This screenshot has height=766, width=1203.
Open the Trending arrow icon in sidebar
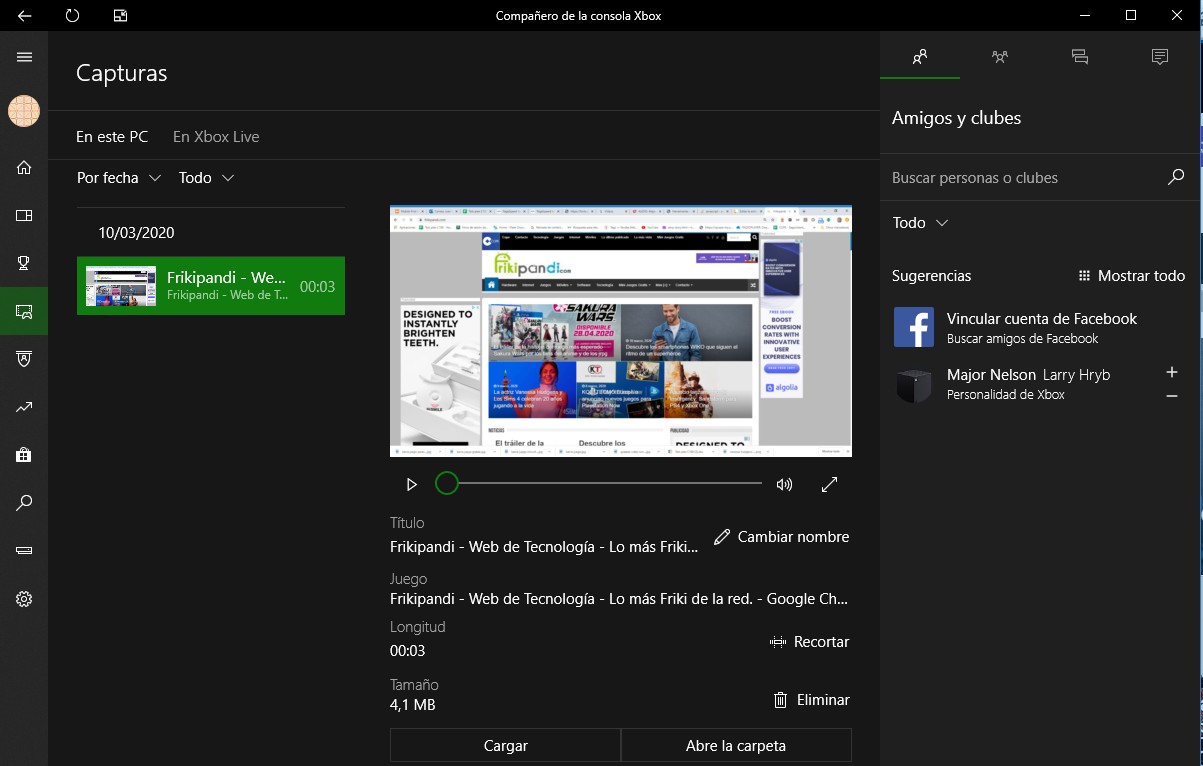tap(24, 407)
